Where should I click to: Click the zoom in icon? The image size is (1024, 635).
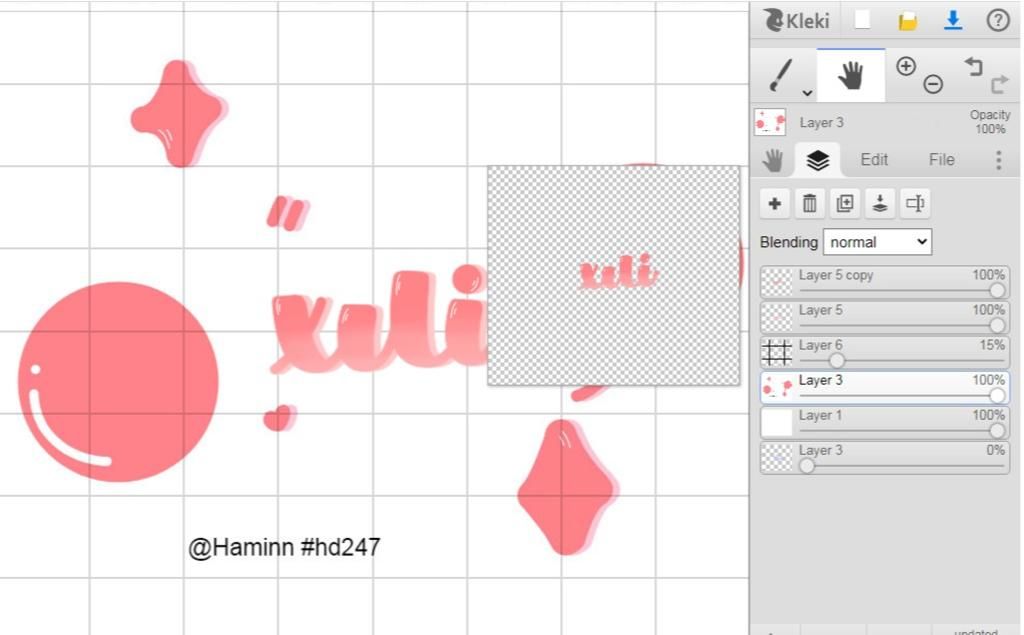pos(905,67)
